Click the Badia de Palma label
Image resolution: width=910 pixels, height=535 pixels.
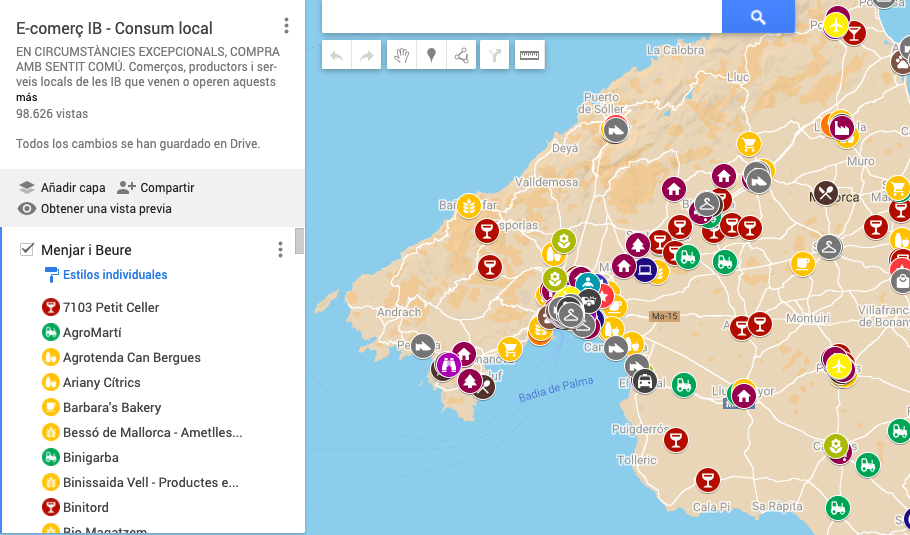point(555,389)
